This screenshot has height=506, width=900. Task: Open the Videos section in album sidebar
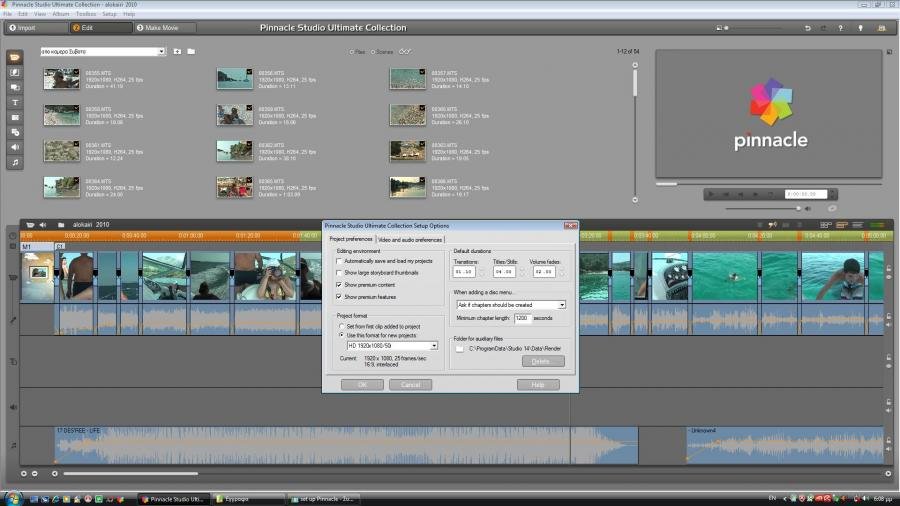pyautogui.click(x=15, y=57)
